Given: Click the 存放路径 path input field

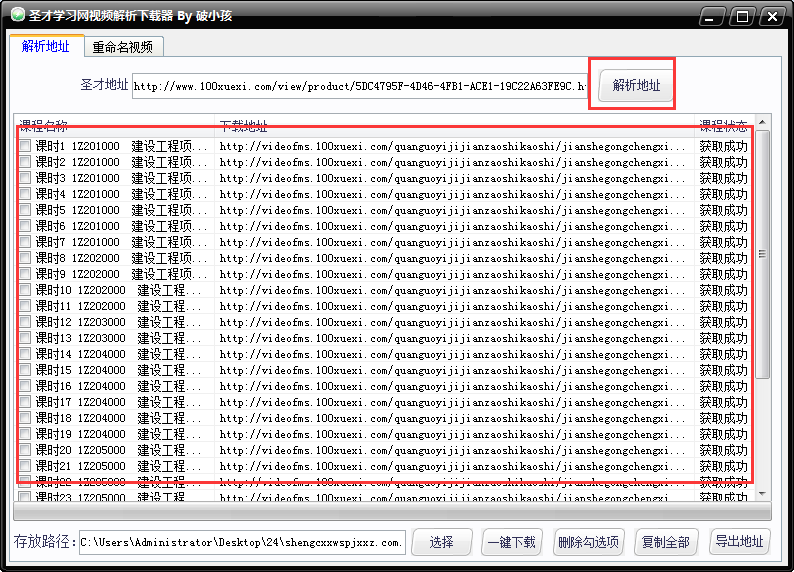Looking at the screenshot, I should pyautogui.click(x=242, y=543).
